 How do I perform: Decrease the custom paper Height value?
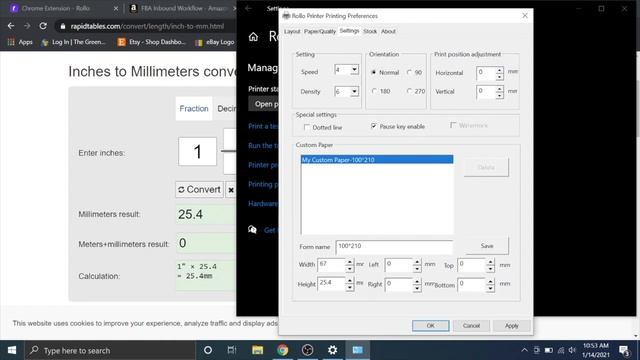tap(349, 287)
